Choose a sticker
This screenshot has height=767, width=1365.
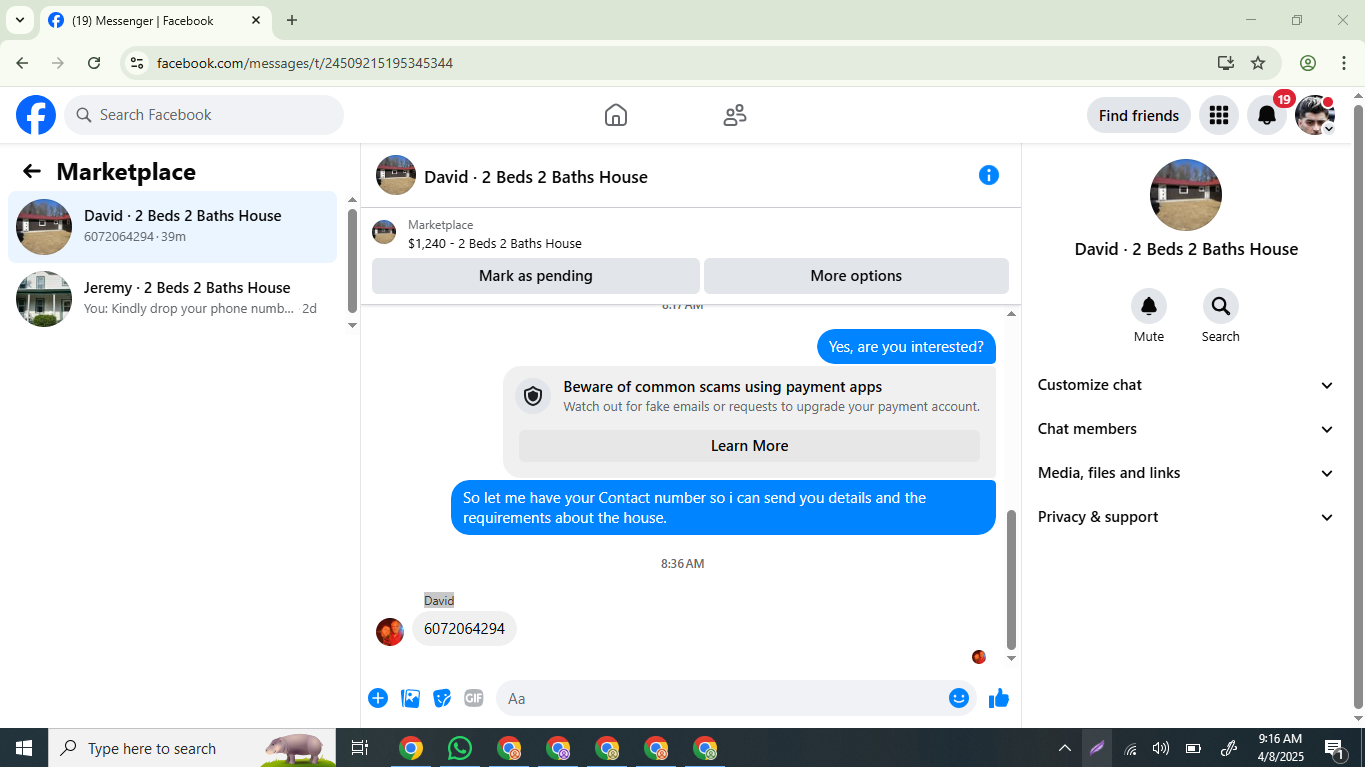pyautogui.click(x=442, y=698)
